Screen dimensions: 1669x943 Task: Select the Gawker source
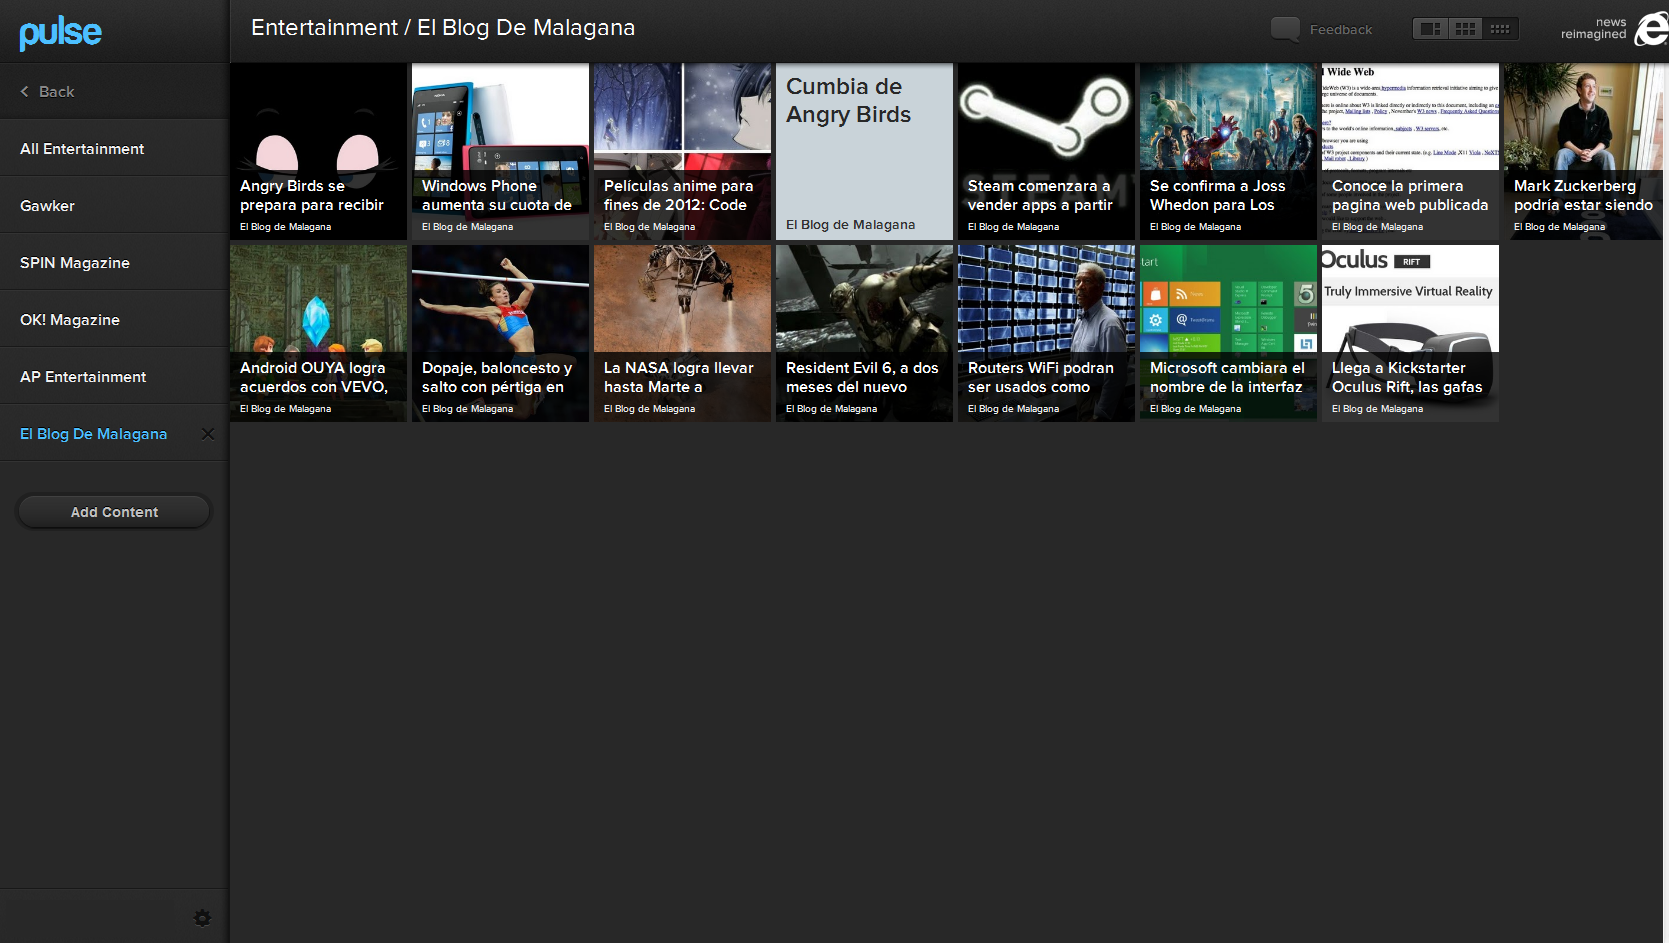114,205
